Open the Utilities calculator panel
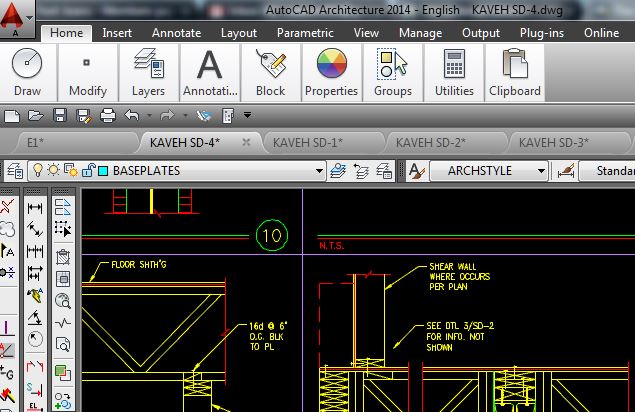The image size is (635, 412). [454, 73]
